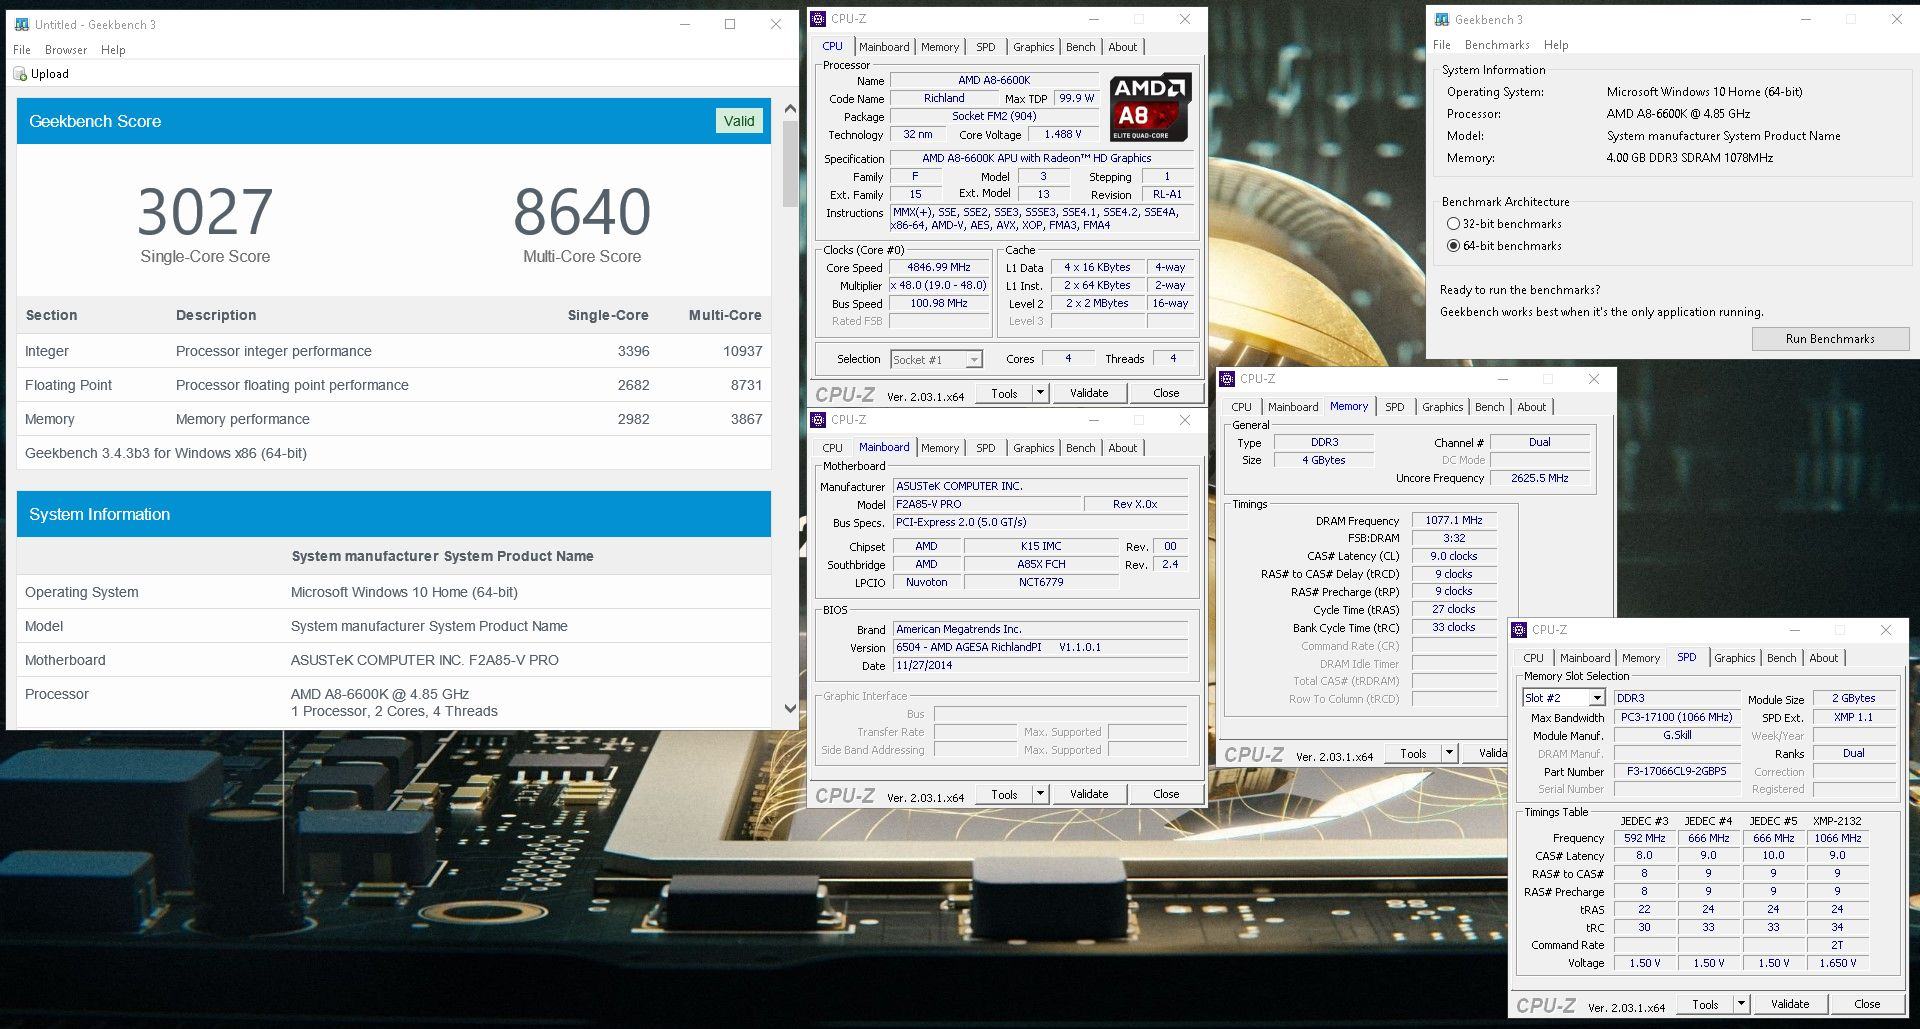Click the Memory row single-core score 2982
Image resolution: width=1920 pixels, height=1029 pixels.
[633, 419]
